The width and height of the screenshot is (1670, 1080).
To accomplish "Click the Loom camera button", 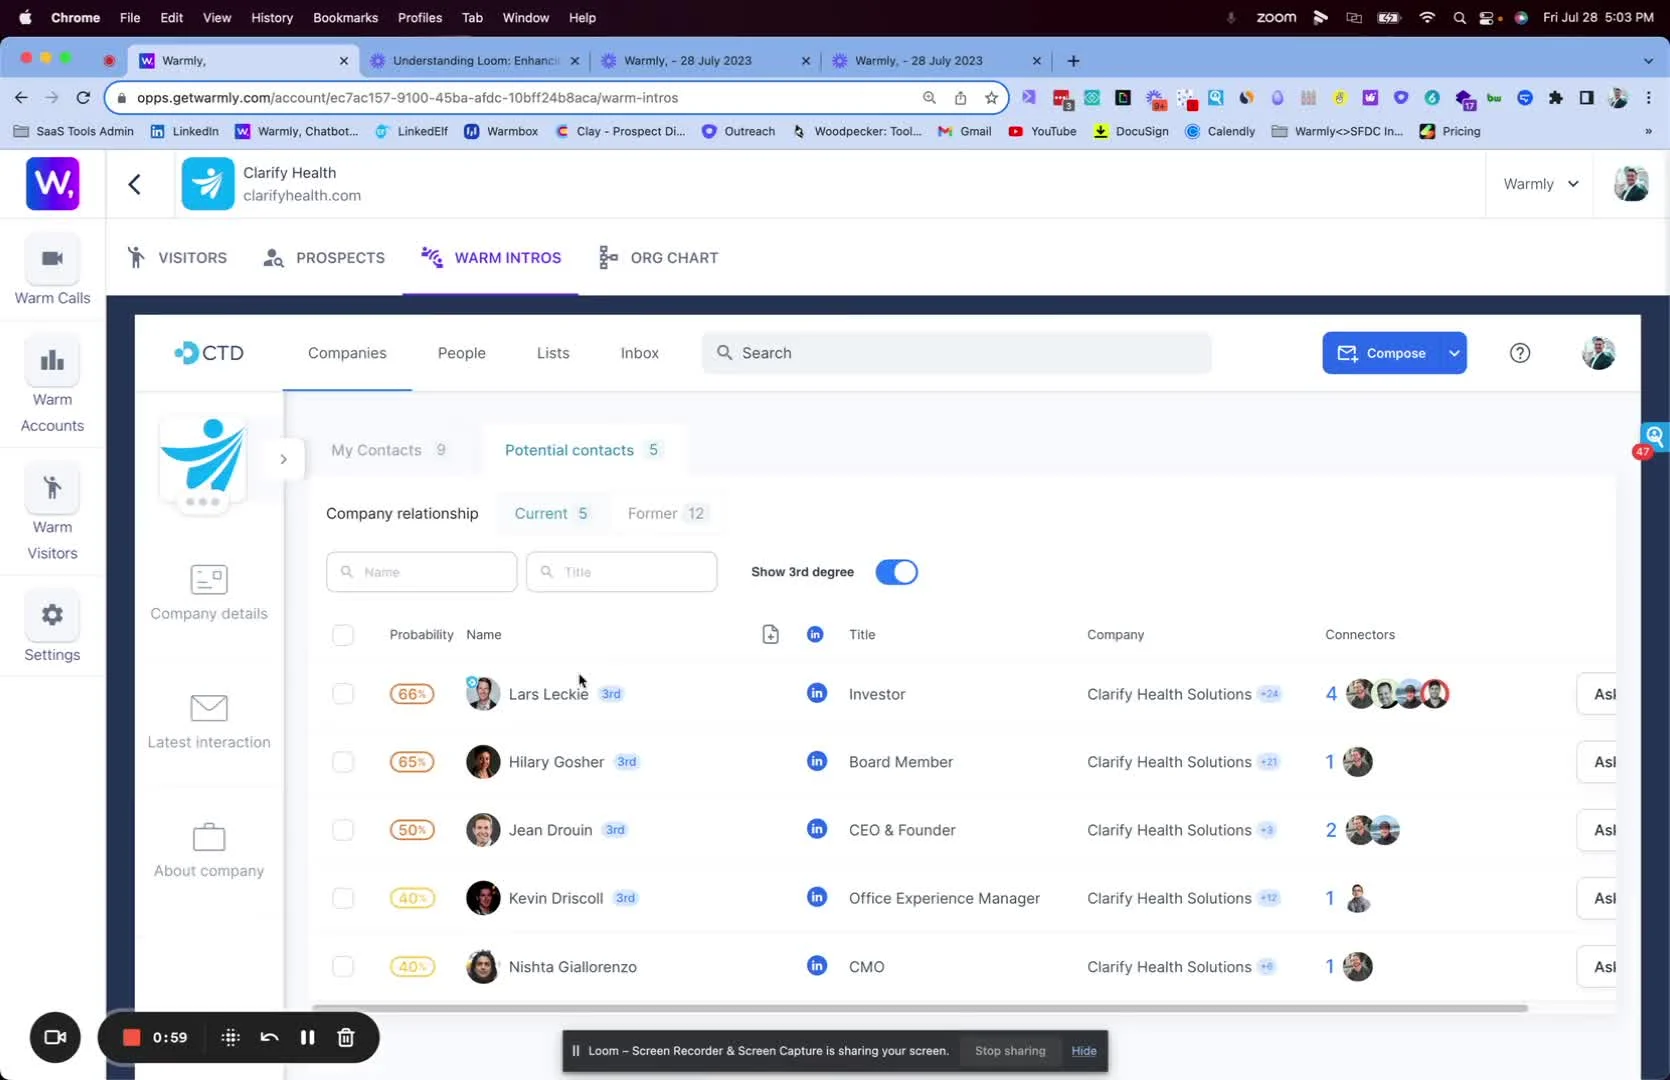I will point(55,1037).
